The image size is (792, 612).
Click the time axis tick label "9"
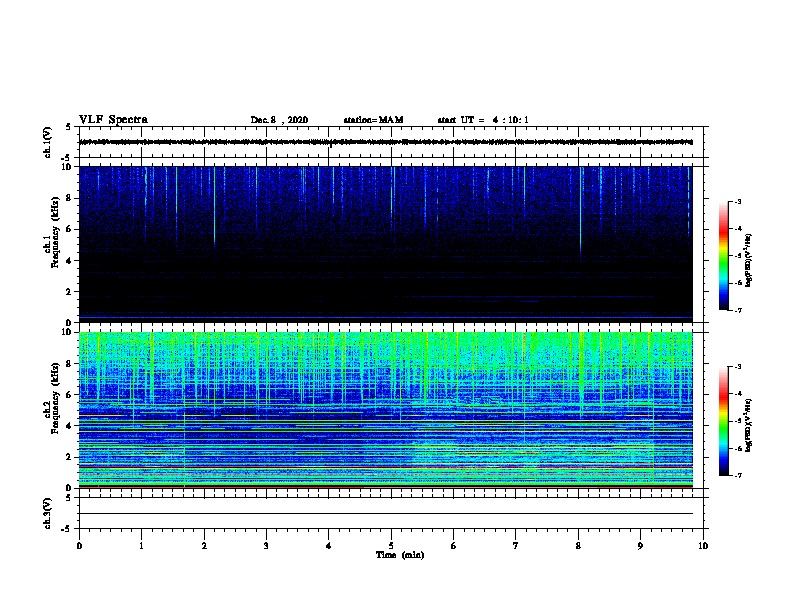(x=640, y=546)
